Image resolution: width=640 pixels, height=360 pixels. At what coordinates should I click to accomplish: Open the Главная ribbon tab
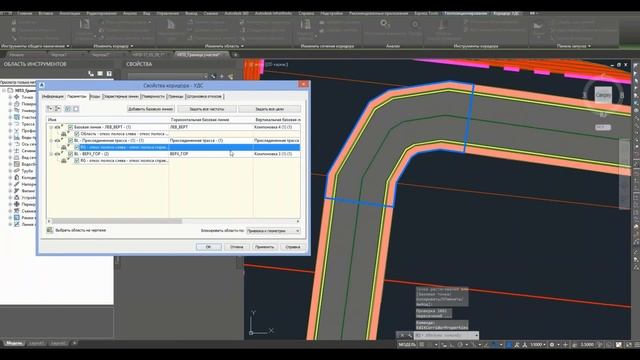point(24,13)
